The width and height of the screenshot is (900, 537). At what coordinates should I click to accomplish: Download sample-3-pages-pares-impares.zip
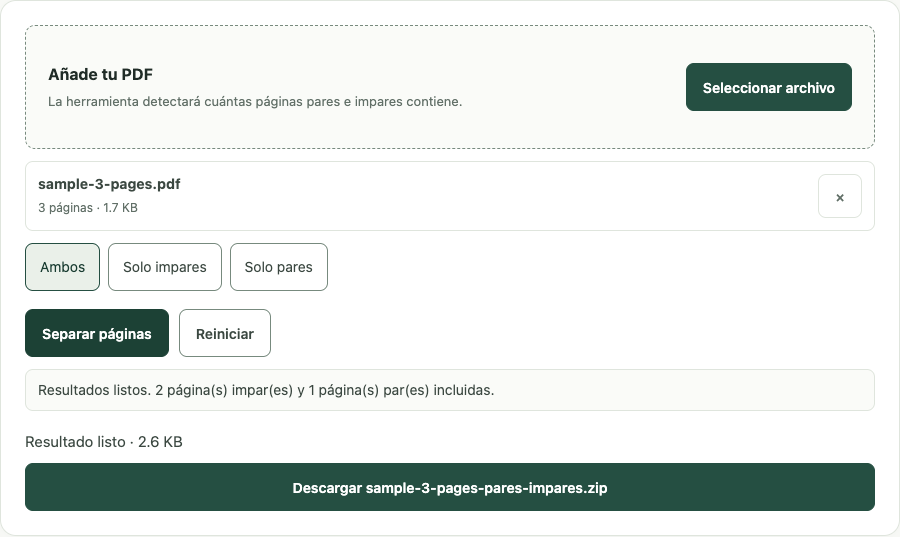450,487
